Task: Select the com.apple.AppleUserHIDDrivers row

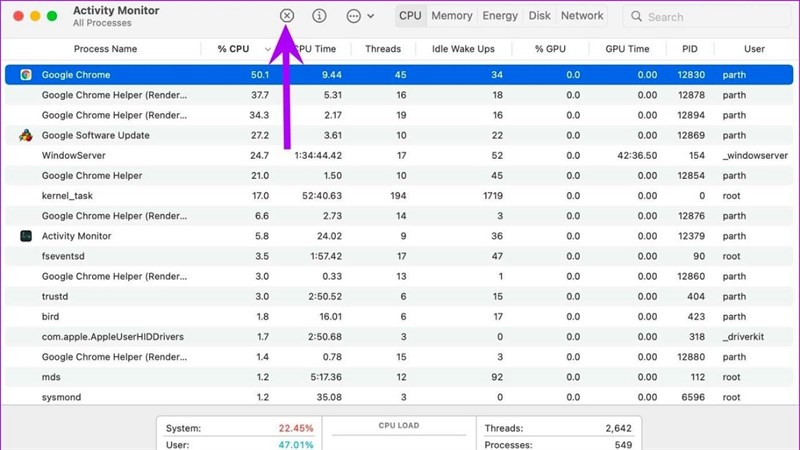Action: 399,337
